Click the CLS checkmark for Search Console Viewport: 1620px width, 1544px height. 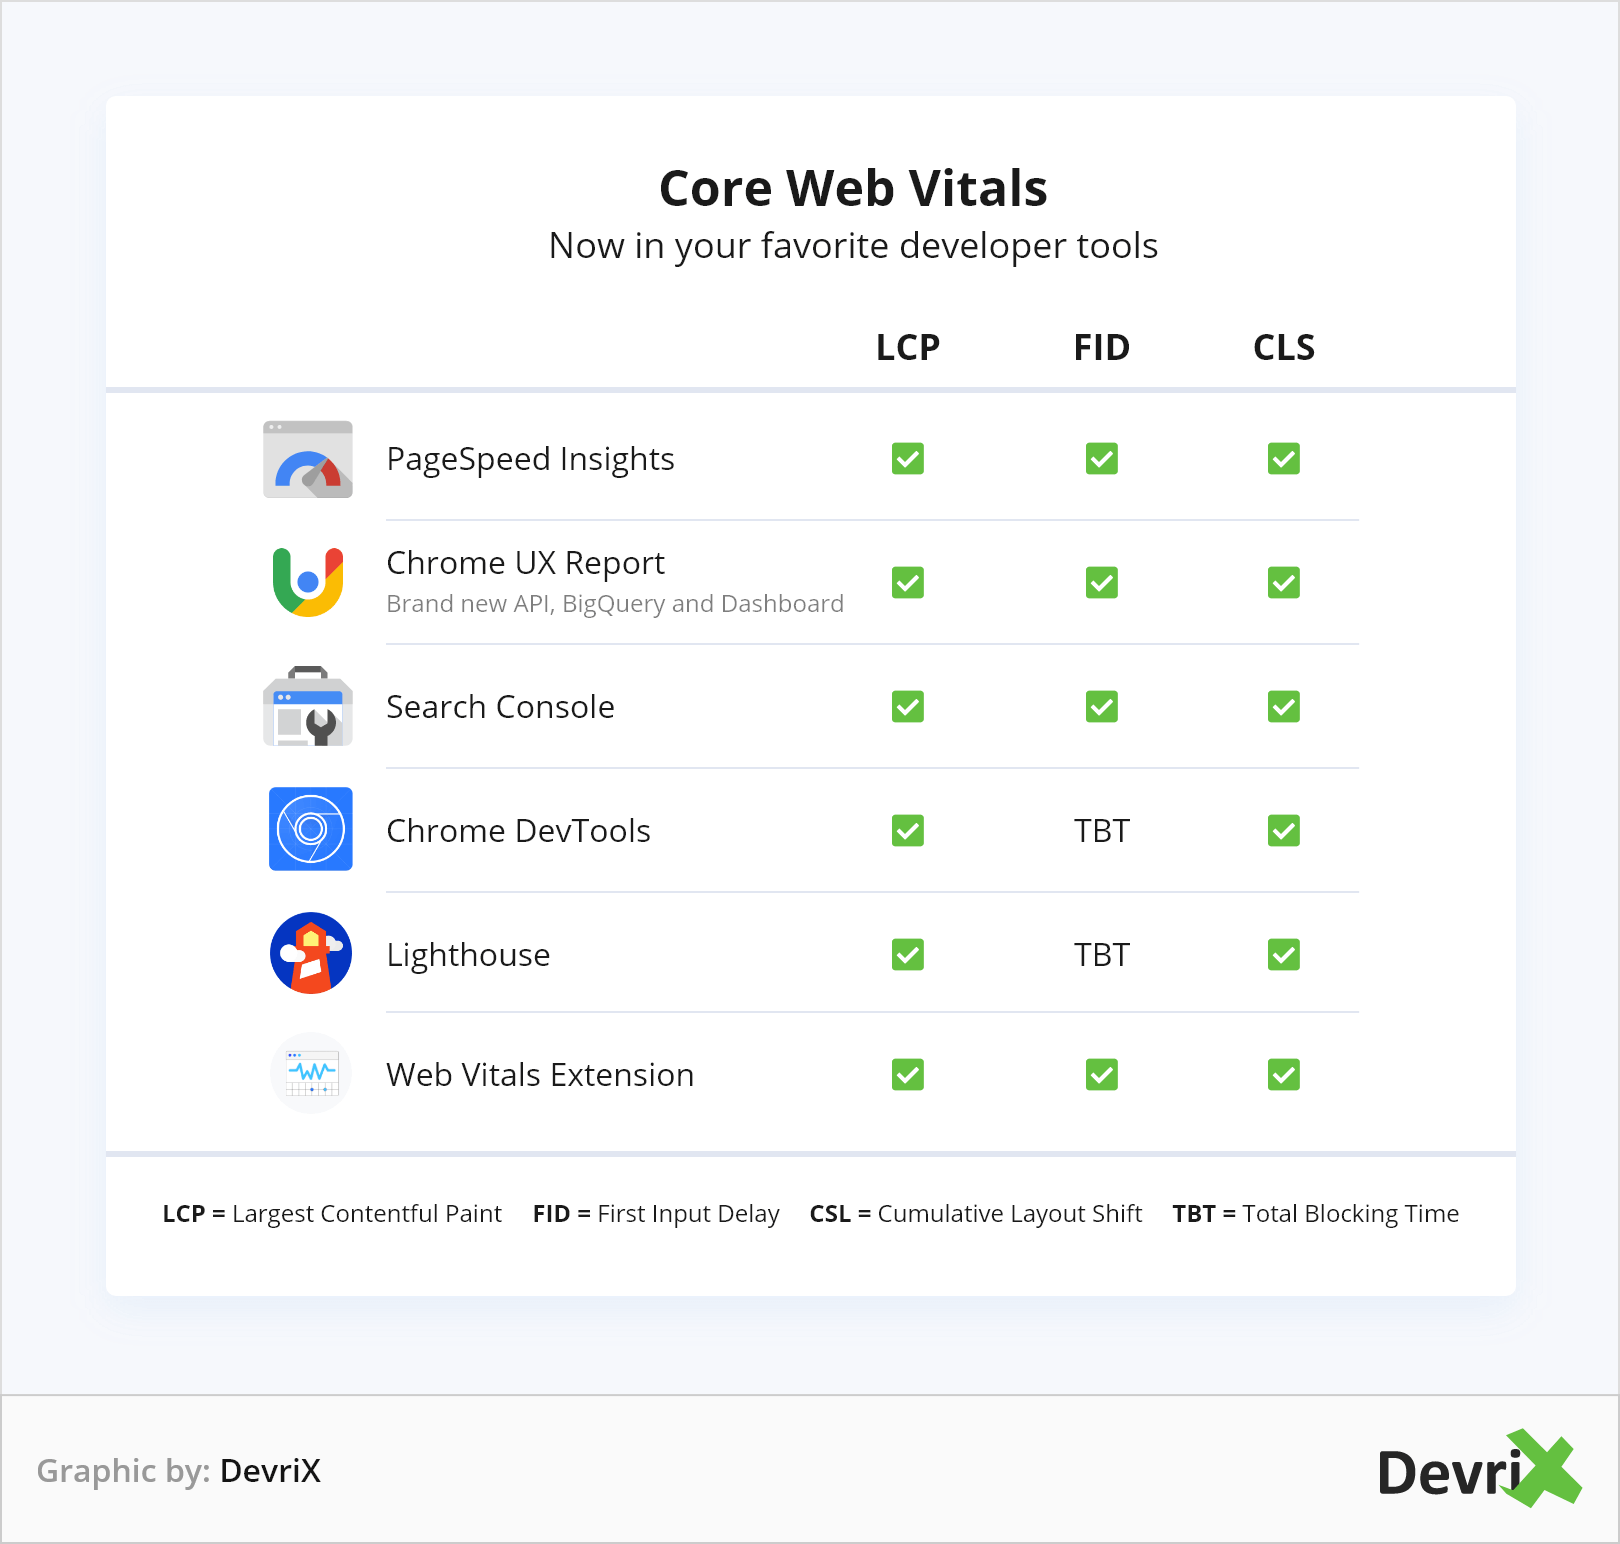(1284, 707)
